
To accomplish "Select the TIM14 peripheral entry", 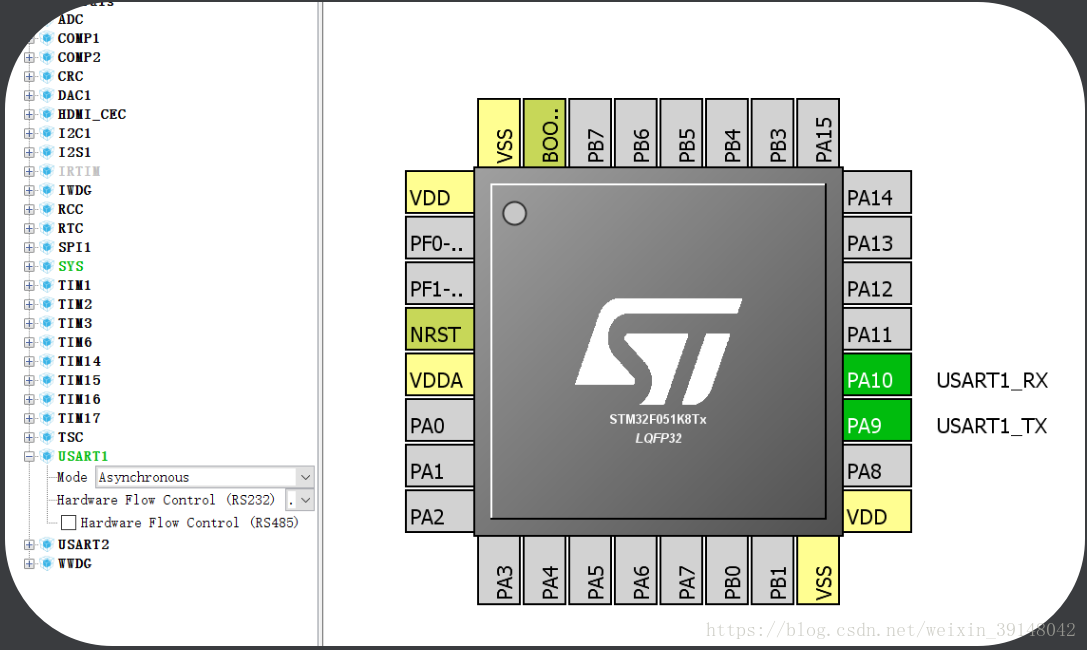I will 79,361.
